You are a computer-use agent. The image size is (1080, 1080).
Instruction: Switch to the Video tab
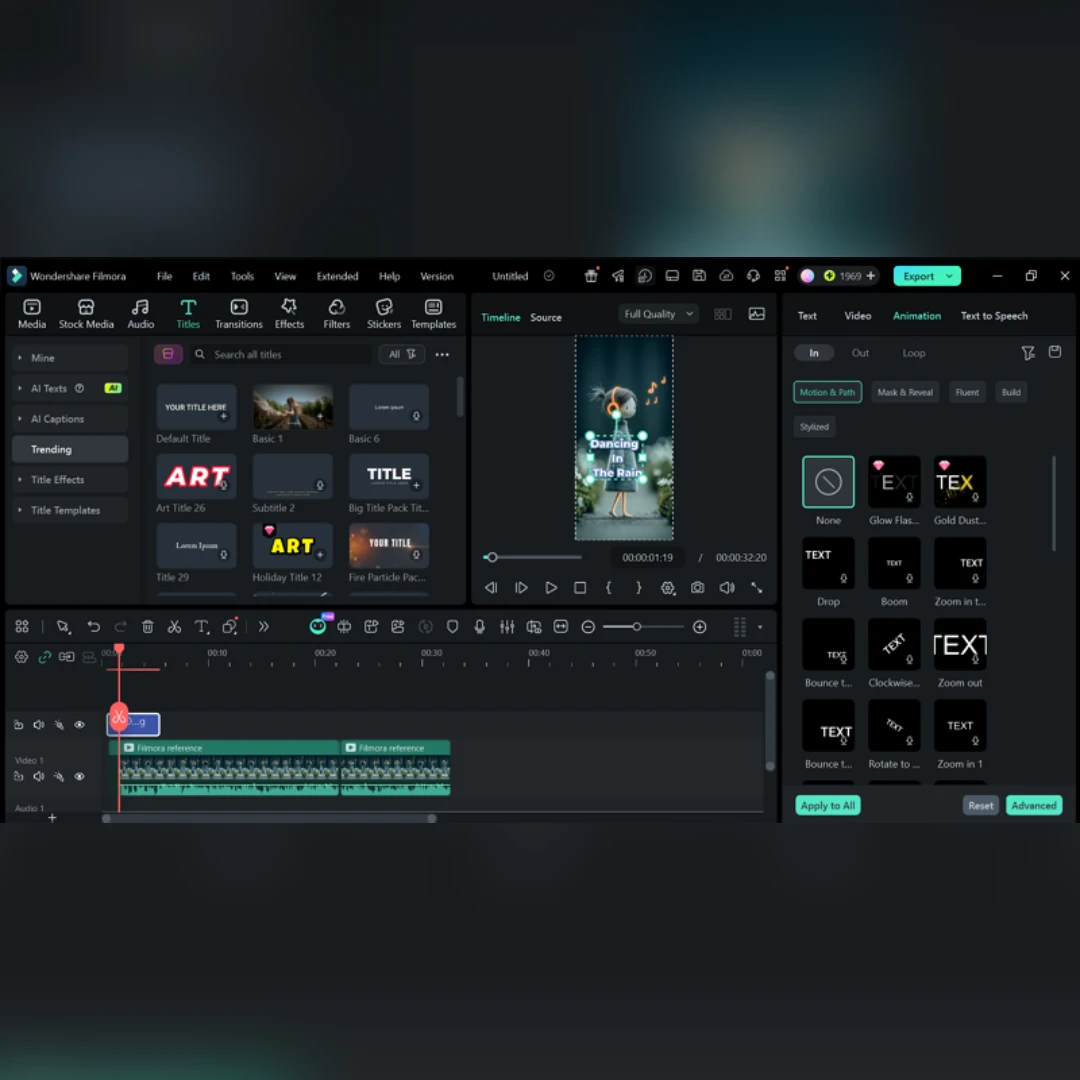click(x=858, y=315)
